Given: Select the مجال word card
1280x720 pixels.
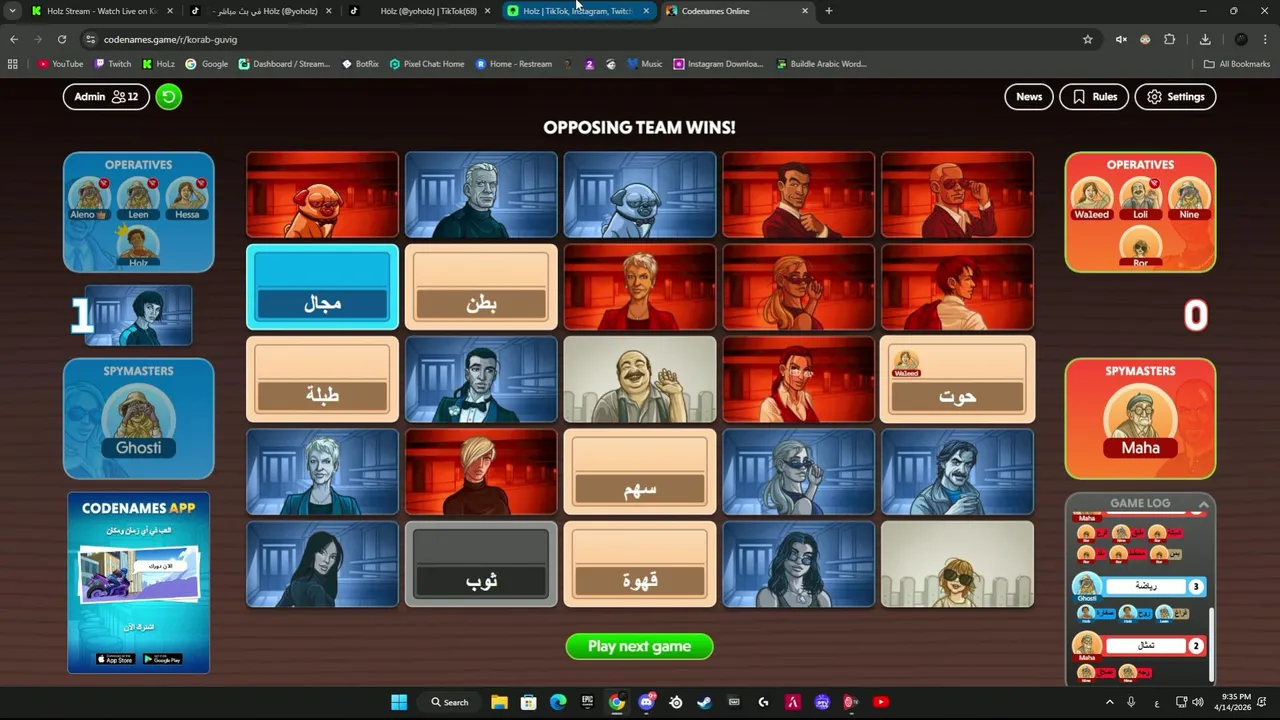Looking at the screenshot, I should [322, 287].
